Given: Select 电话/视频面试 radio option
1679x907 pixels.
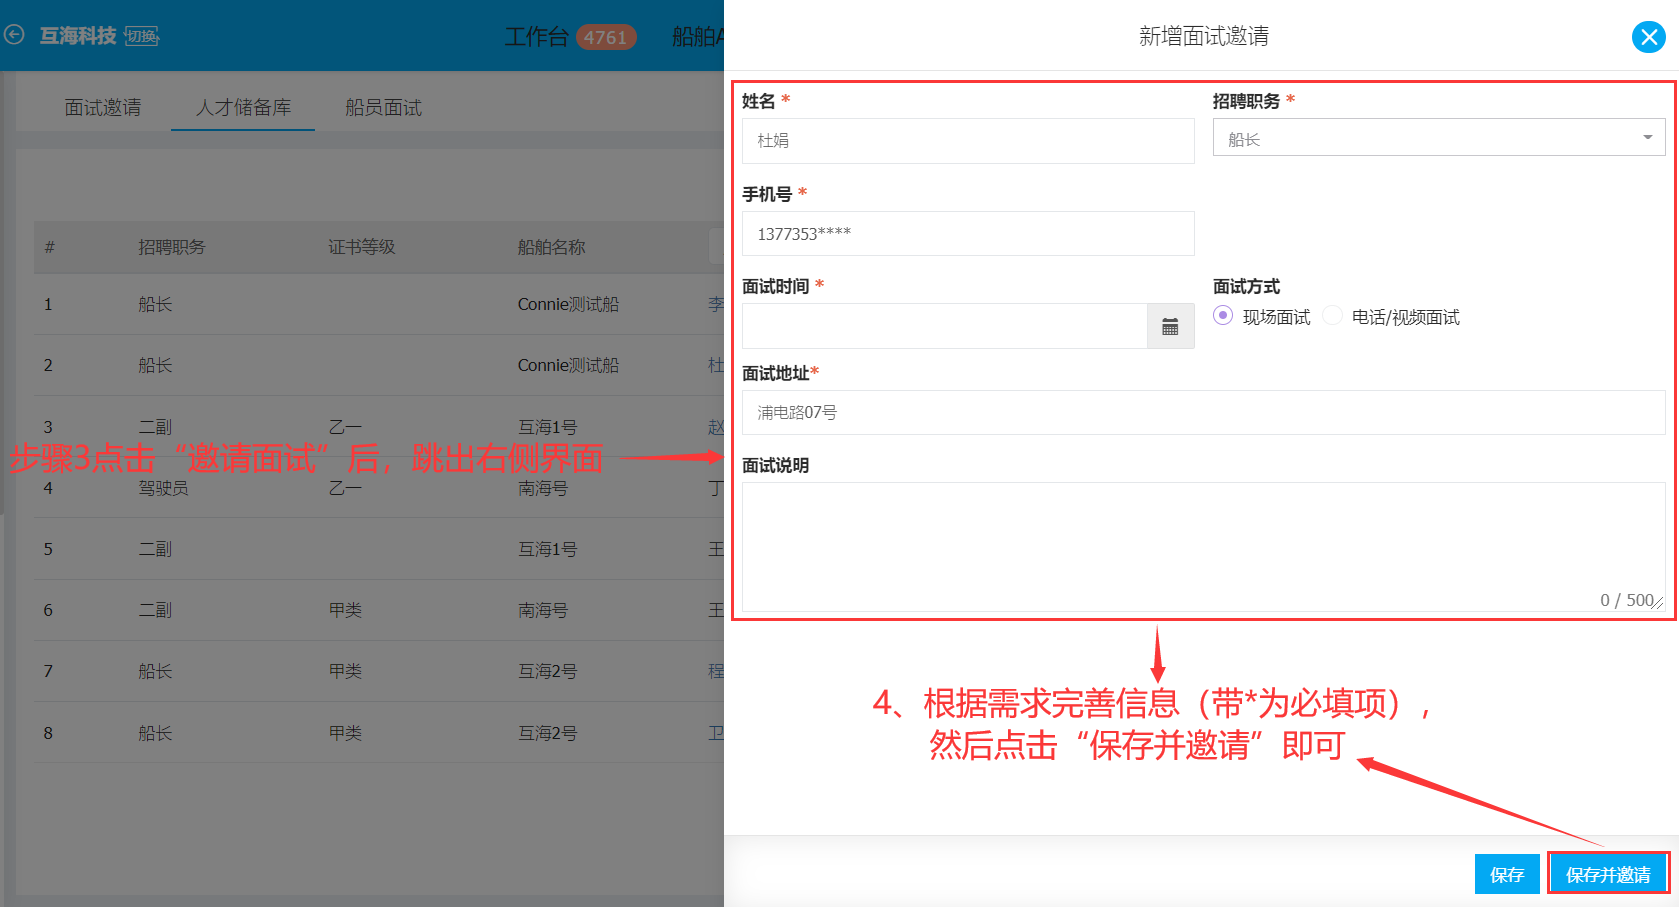Looking at the screenshot, I should point(1332,316).
